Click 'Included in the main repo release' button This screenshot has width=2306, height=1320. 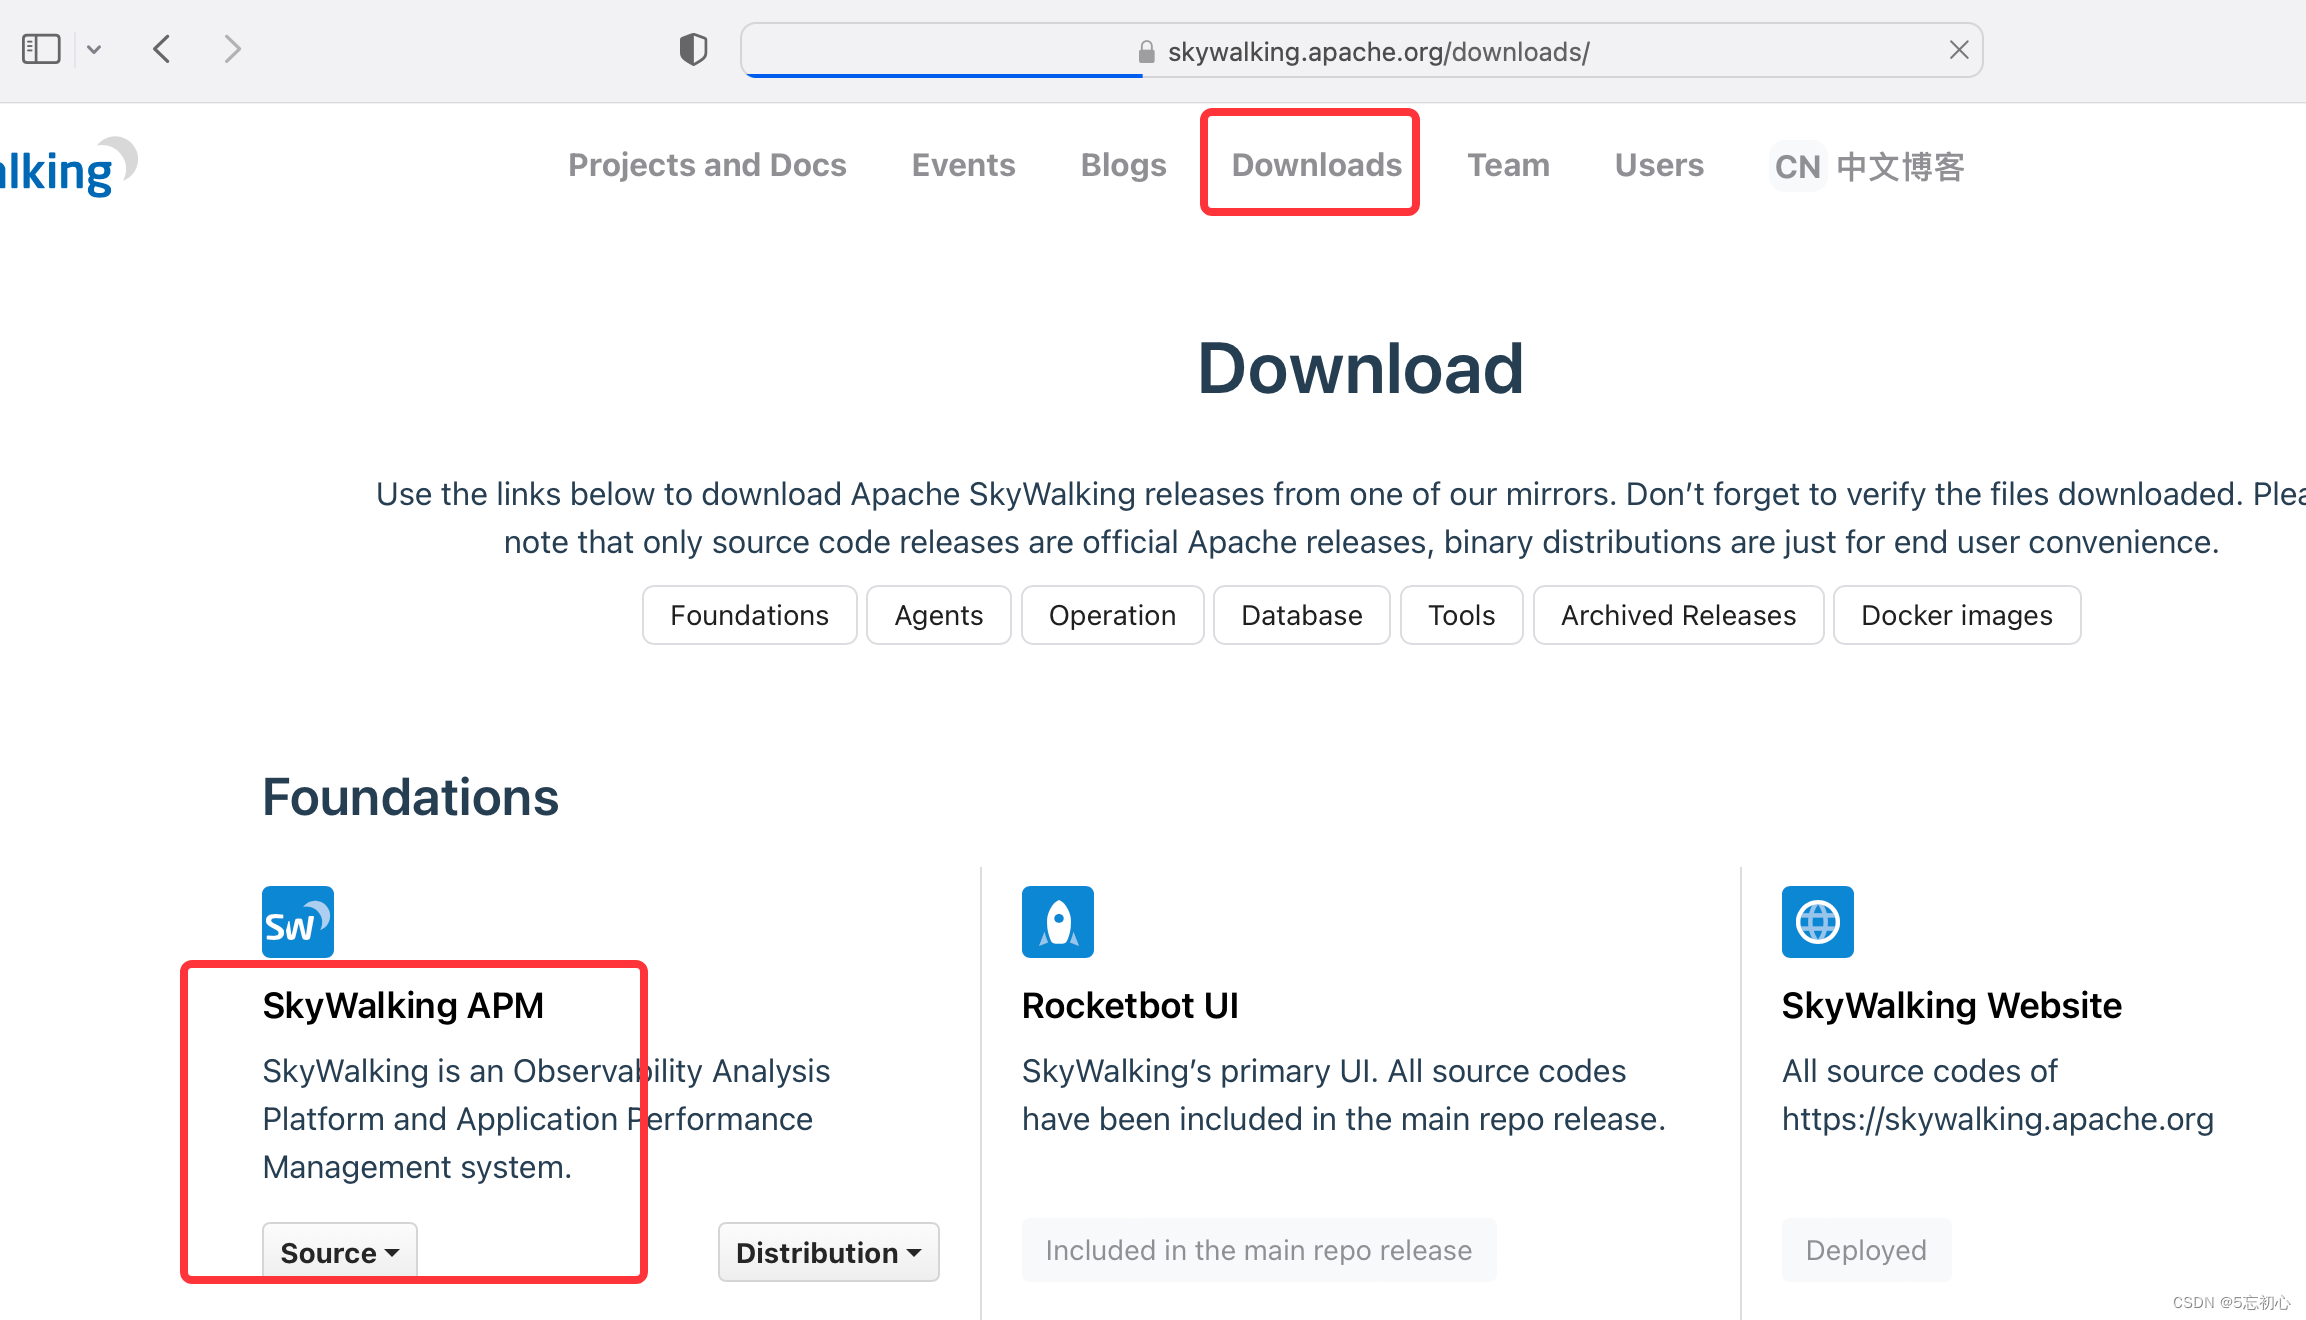[1259, 1250]
